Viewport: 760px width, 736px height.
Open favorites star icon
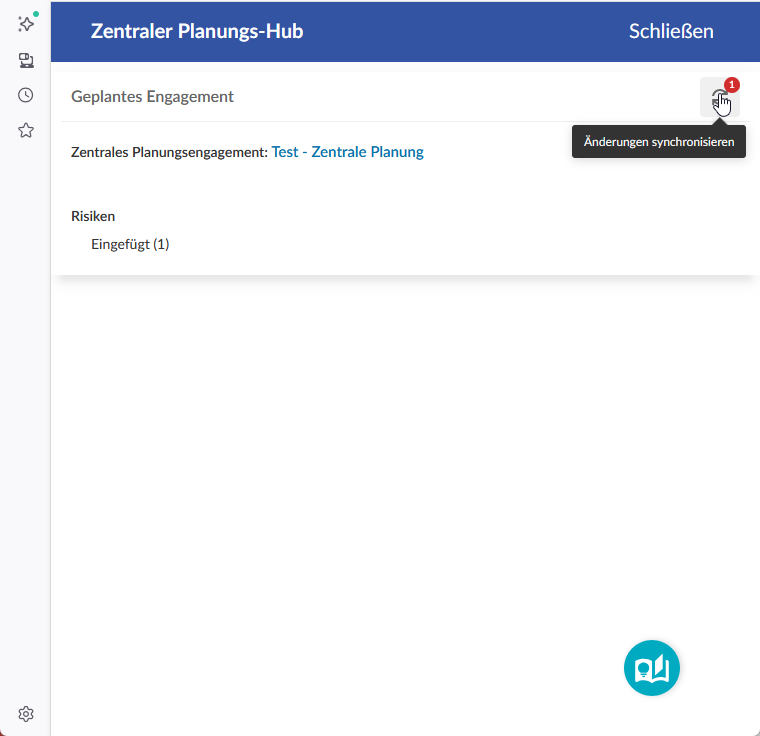click(26, 130)
